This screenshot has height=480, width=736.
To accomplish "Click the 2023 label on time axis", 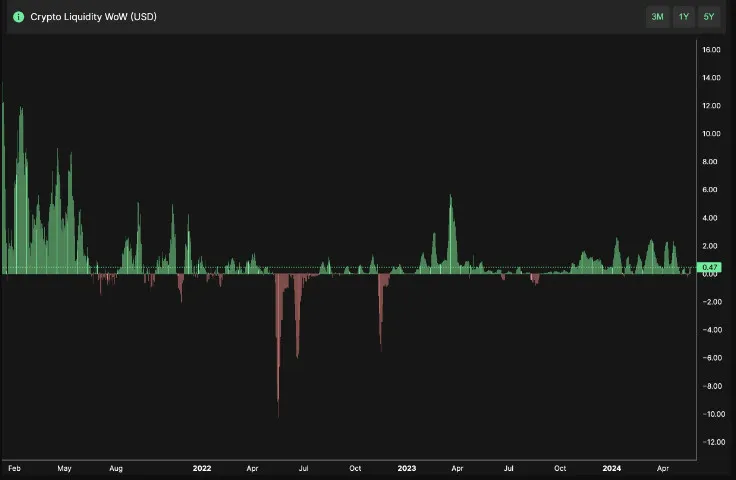I will point(406,468).
